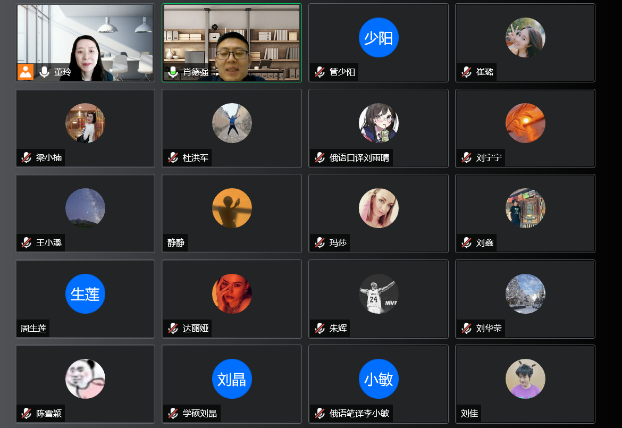
Task: Click the muted mic icon next to 刘宁宁
Action: [466, 158]
